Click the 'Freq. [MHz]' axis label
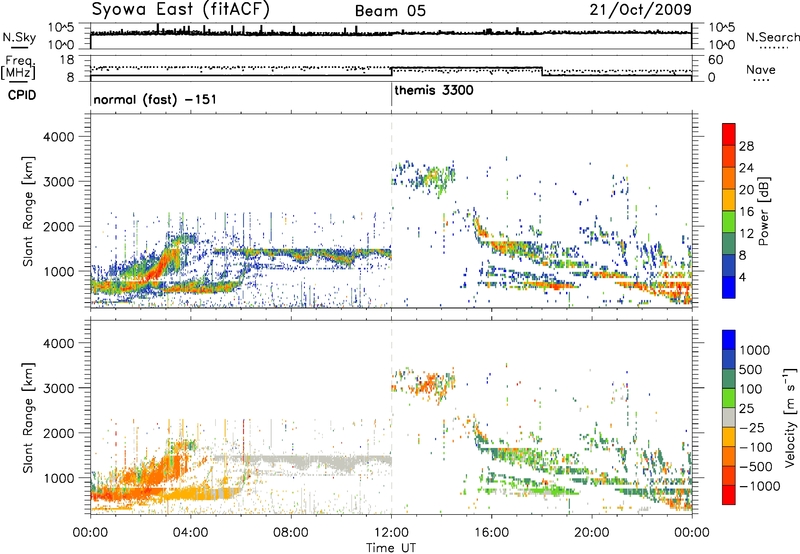Image resolution: width=800 pixels, height=554 pixels. tap(18, 68)
